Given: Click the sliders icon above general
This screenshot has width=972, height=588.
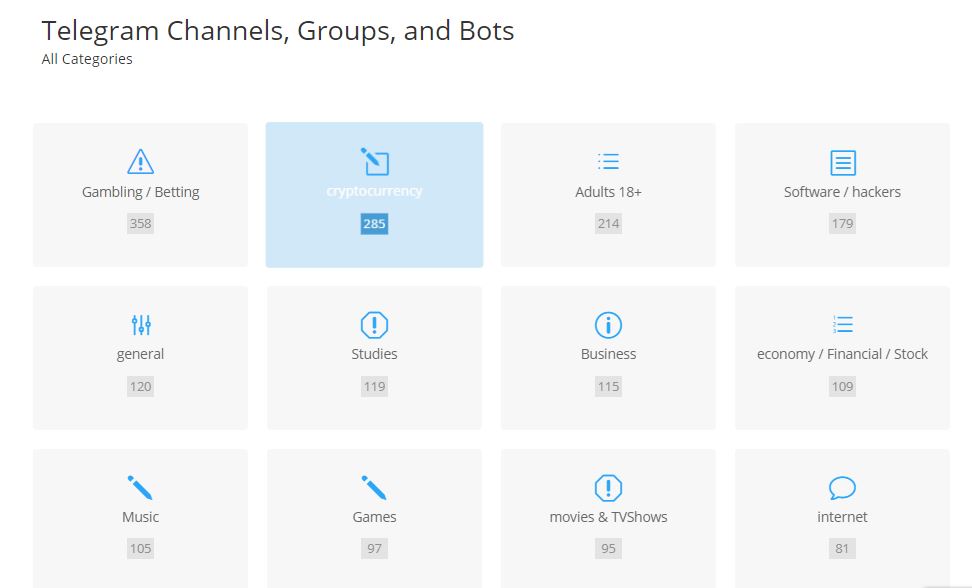Looking at the screenshot, I should pos(141,325).
